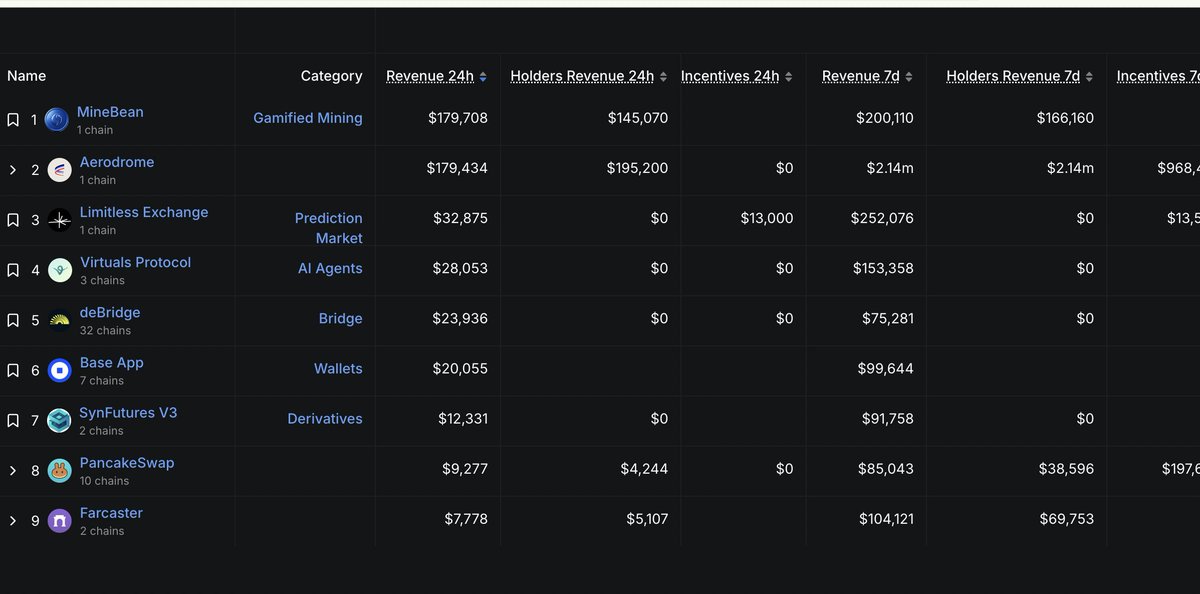Open the Prediction Market category link
1200x594 pixels.
tap(328, 228)
